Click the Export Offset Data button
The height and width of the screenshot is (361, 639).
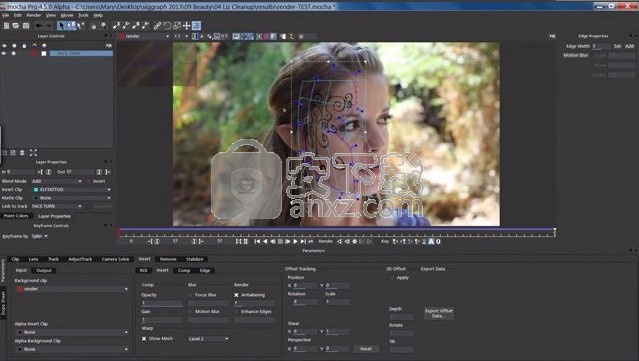coord(439,313)
